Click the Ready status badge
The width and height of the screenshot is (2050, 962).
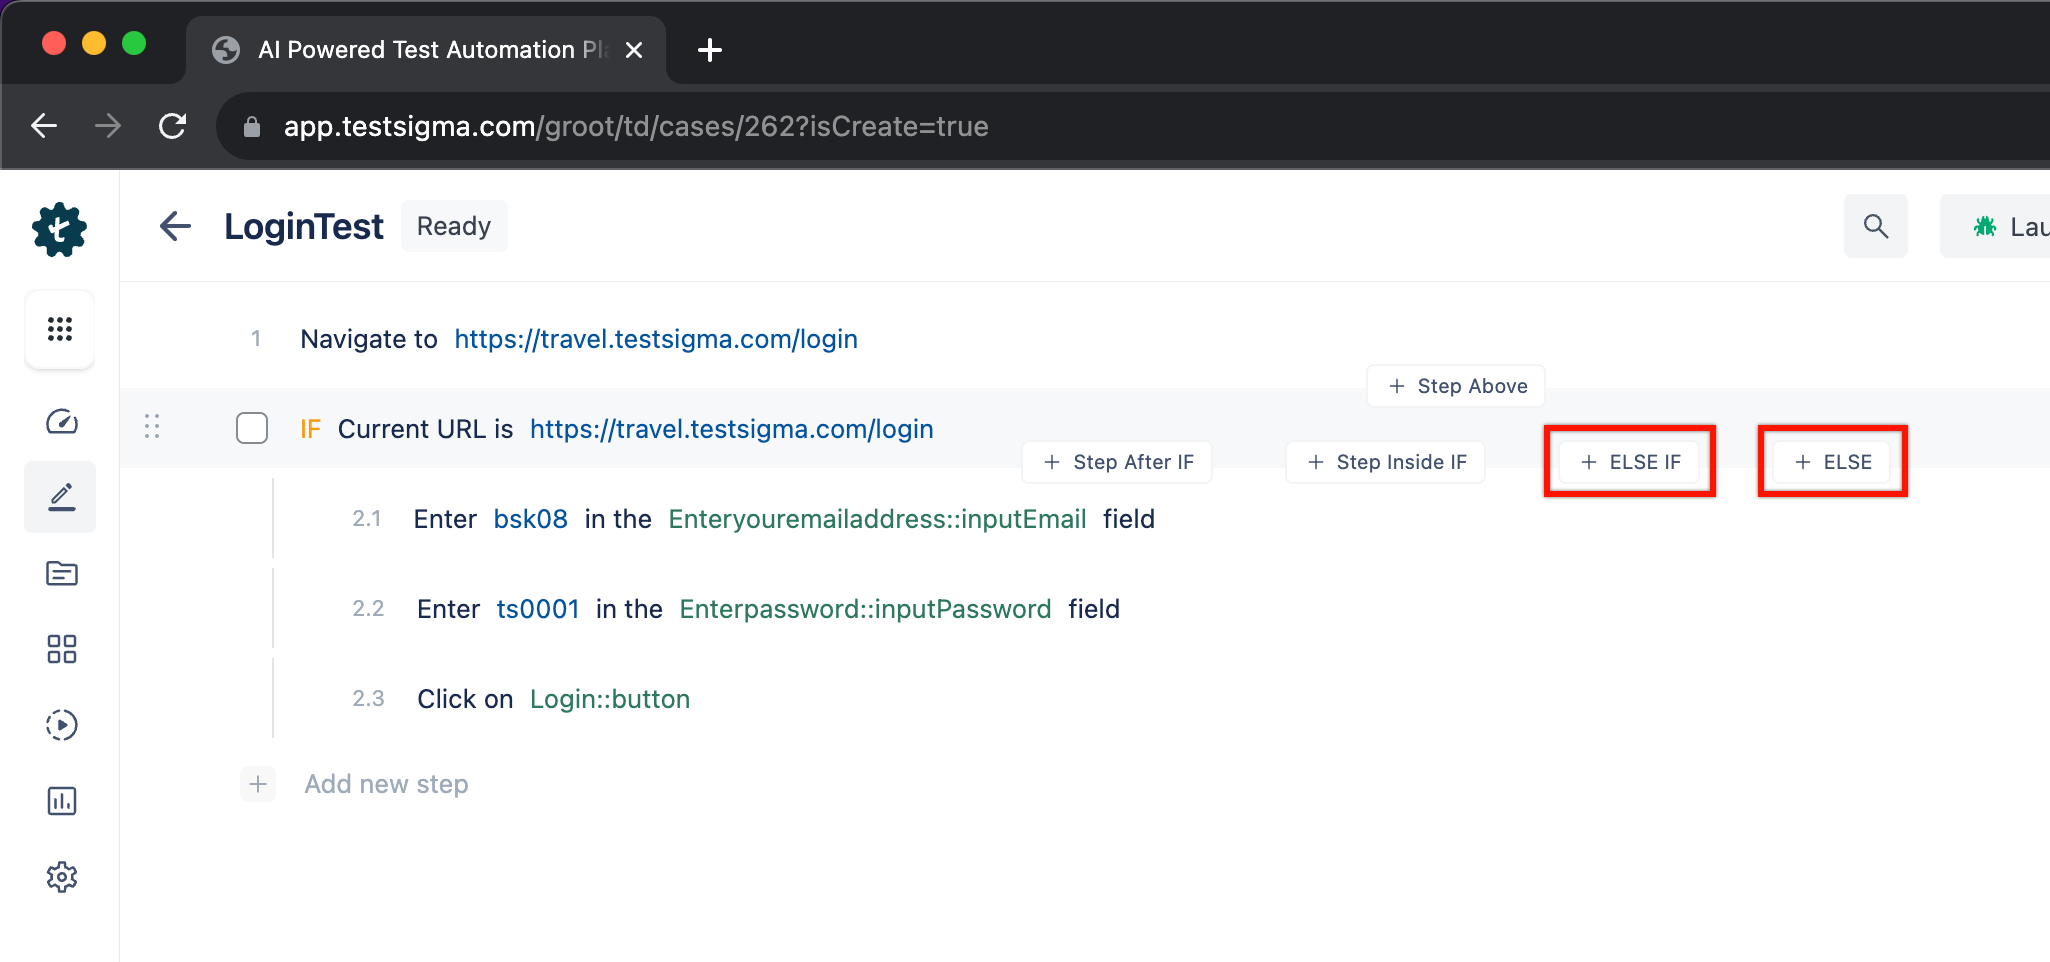[x=454, y=226]
